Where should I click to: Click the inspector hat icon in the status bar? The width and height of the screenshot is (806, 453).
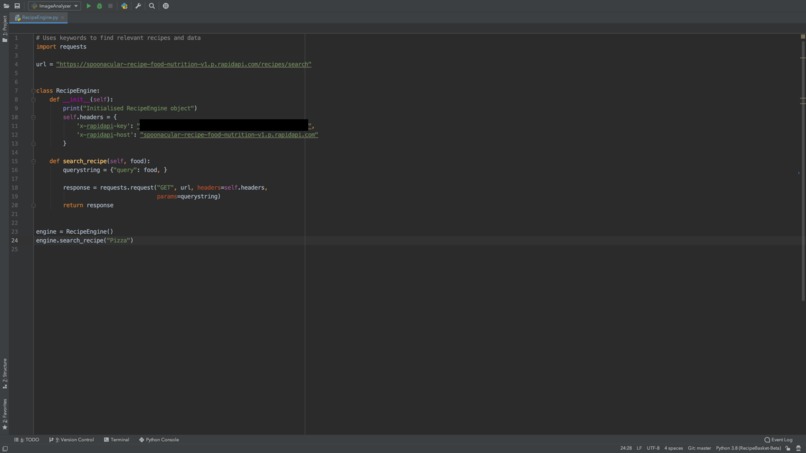coord(798,448)
